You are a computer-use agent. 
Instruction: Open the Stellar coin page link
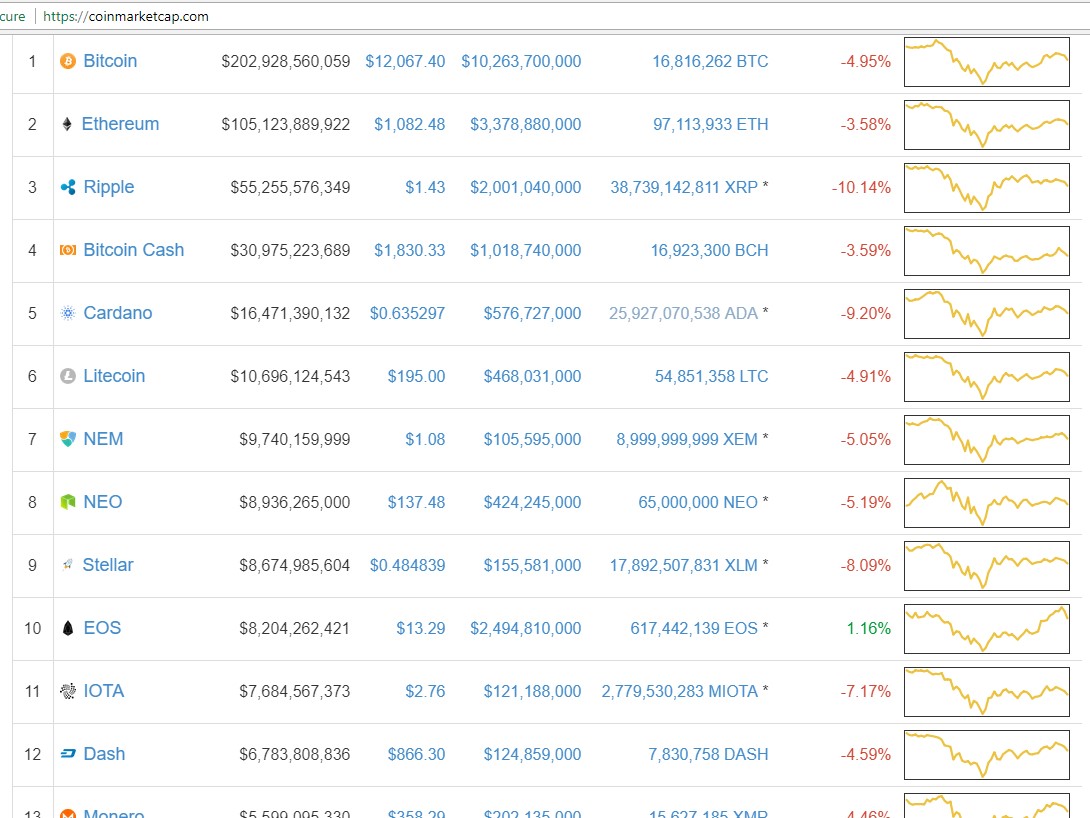tap(108, 565)
